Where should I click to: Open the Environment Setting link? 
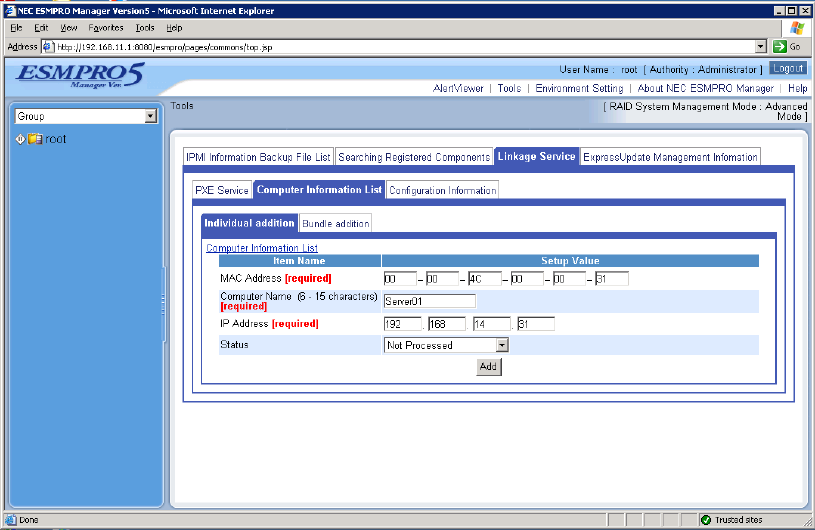point(579,88)
